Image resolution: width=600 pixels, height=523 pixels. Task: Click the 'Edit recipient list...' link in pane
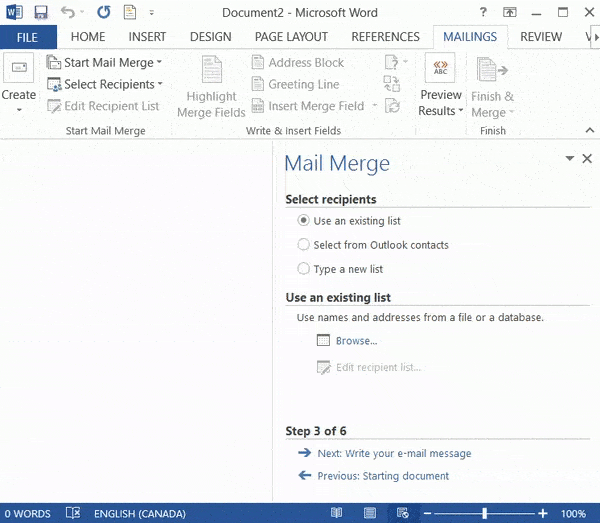tap(378, 367)
